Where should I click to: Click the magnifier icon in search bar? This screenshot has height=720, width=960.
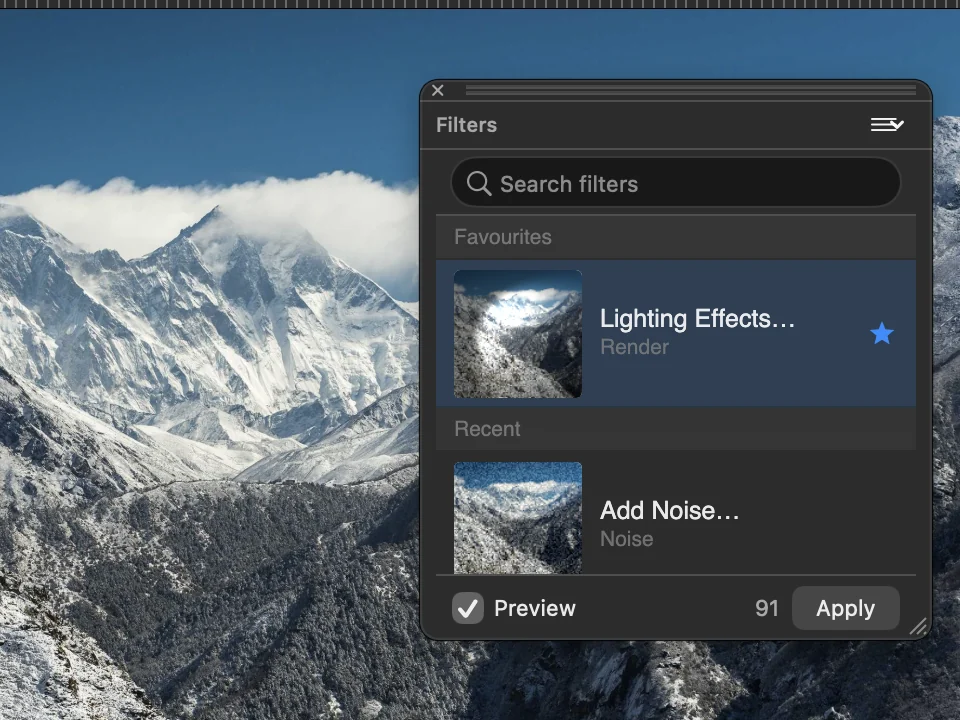[x=479, y=183]
